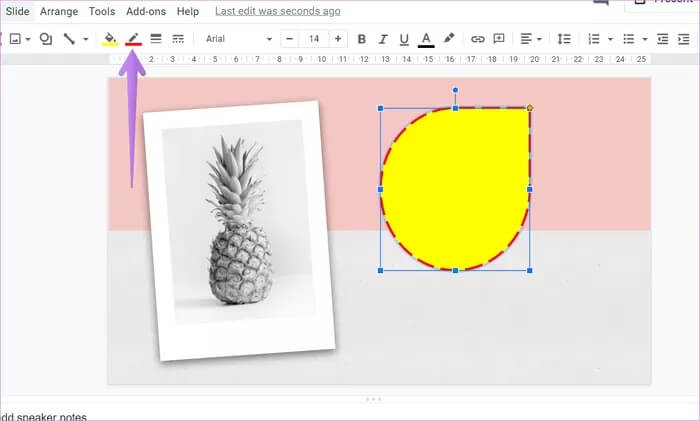
Task: Toggle italic formatting
Action: coord(383,39)
